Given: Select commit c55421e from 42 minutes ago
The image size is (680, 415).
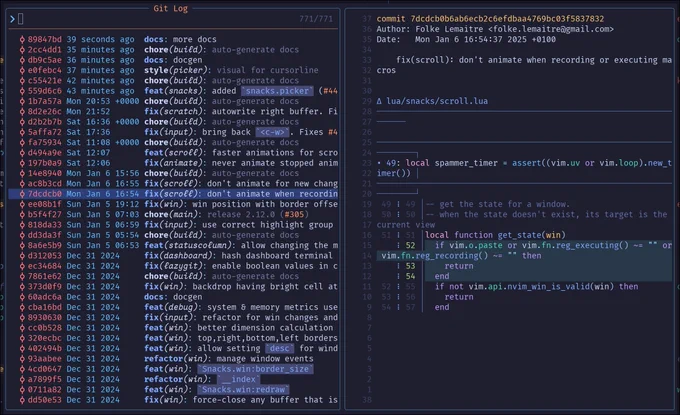Looking at the screenshot, I should (x=173, y=81).
